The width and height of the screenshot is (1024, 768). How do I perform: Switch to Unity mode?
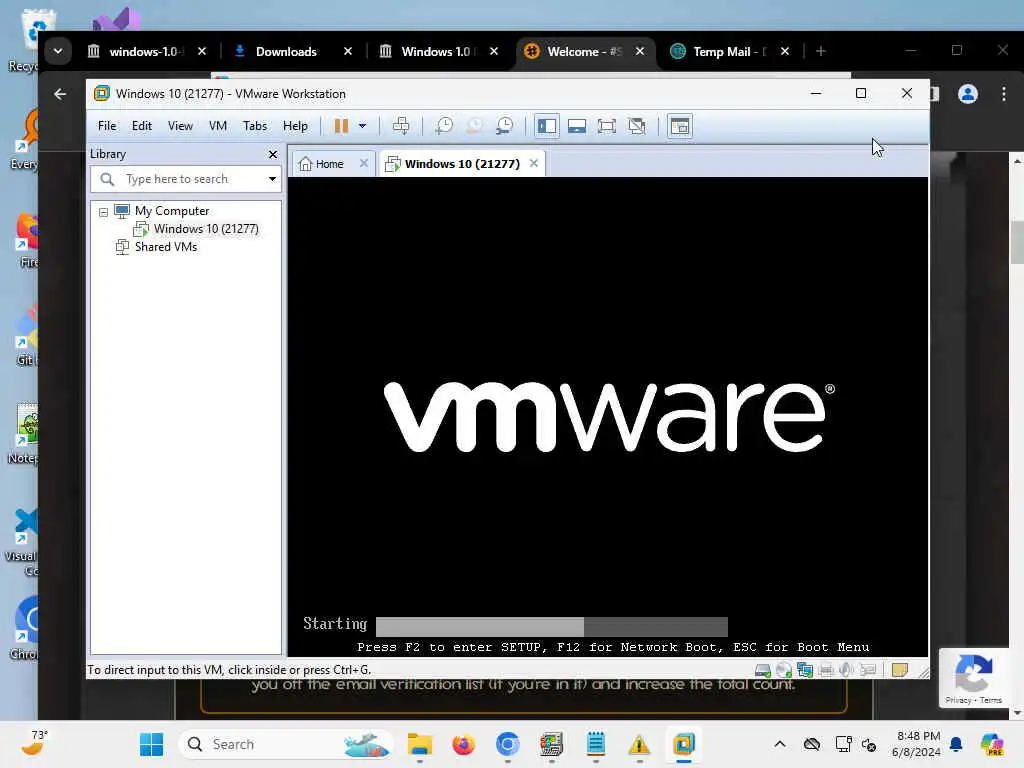point(637,126)
